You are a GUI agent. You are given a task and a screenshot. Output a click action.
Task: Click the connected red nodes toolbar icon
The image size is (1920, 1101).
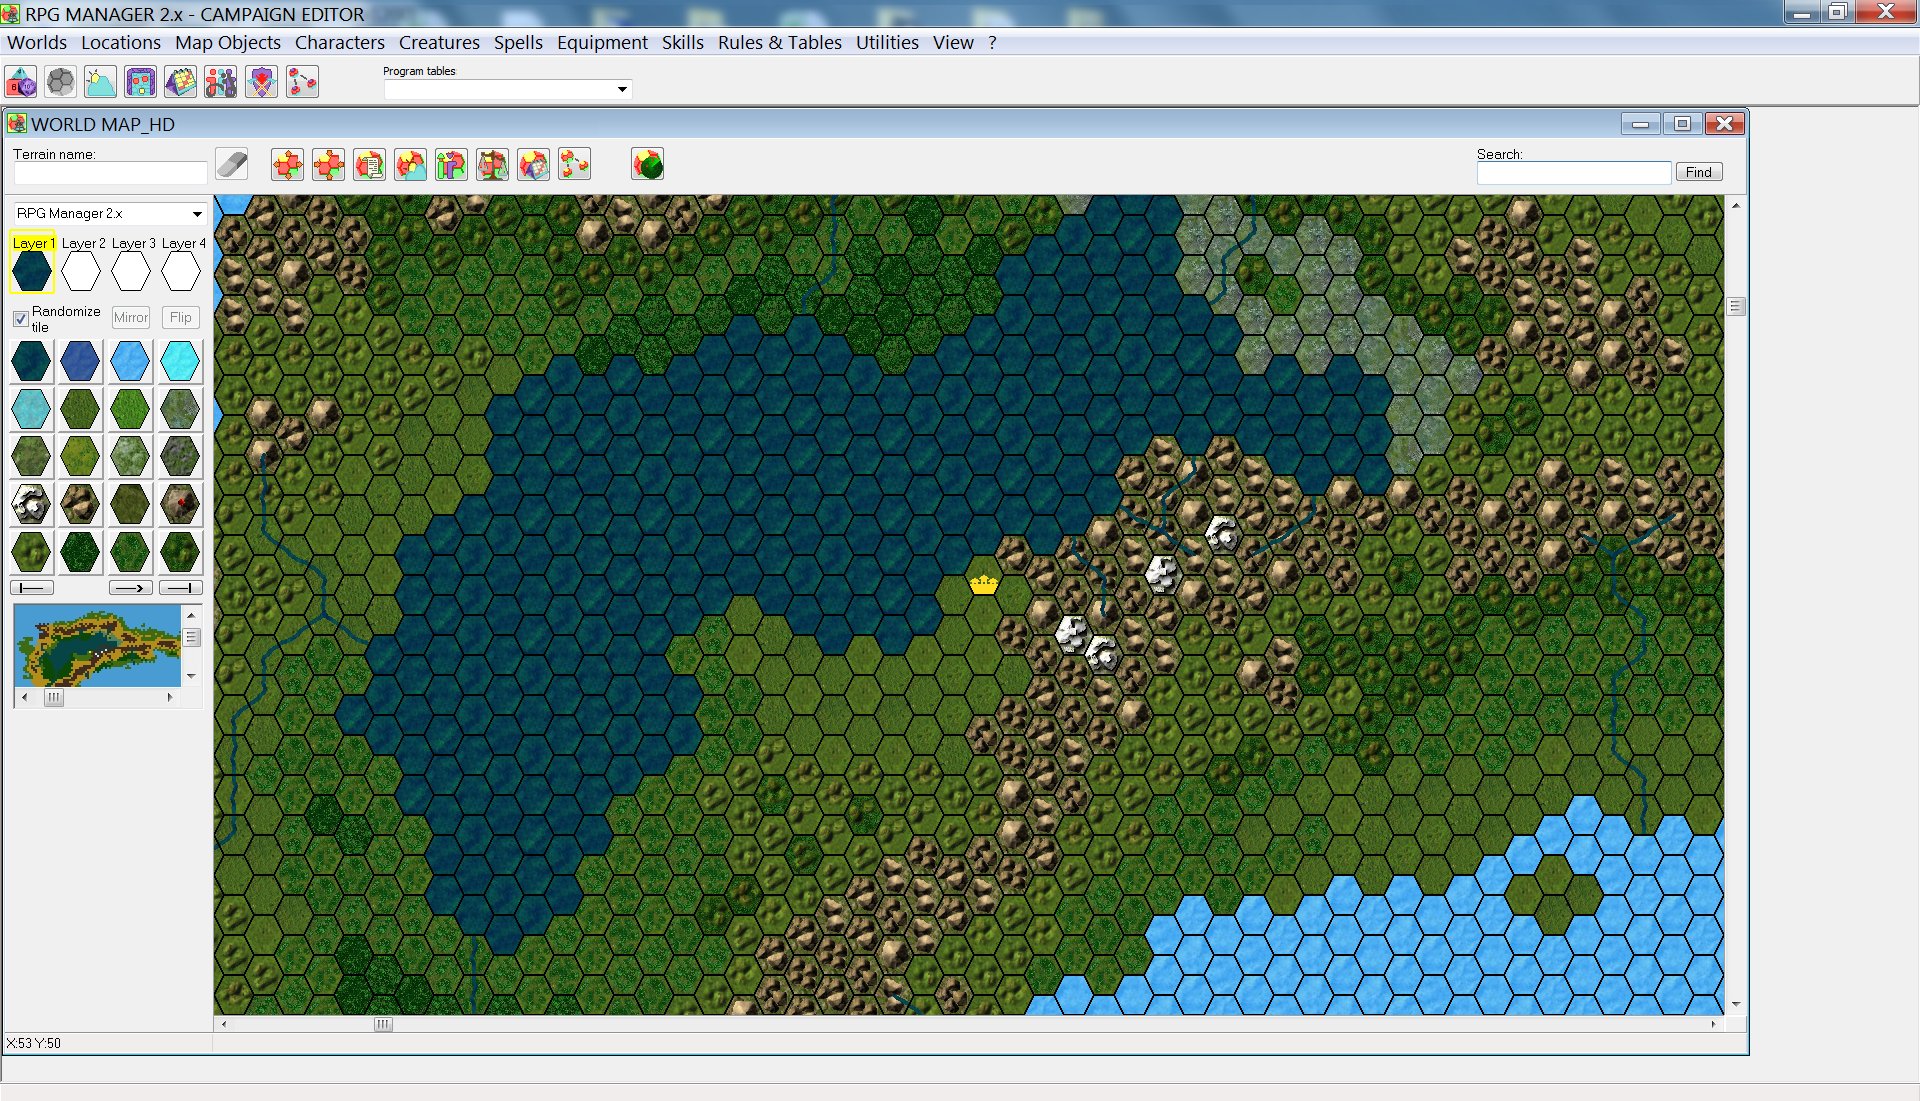coord(302,82)
